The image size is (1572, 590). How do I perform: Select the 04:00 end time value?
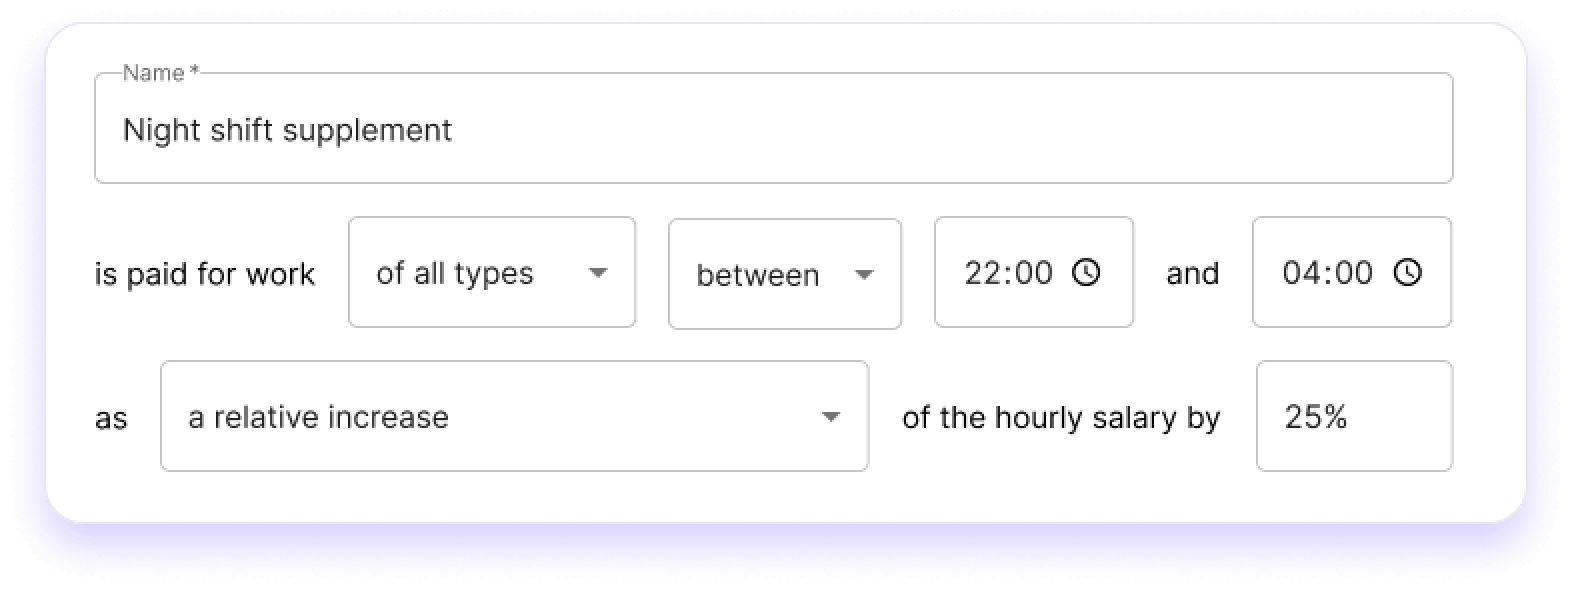pos(1327,273)
